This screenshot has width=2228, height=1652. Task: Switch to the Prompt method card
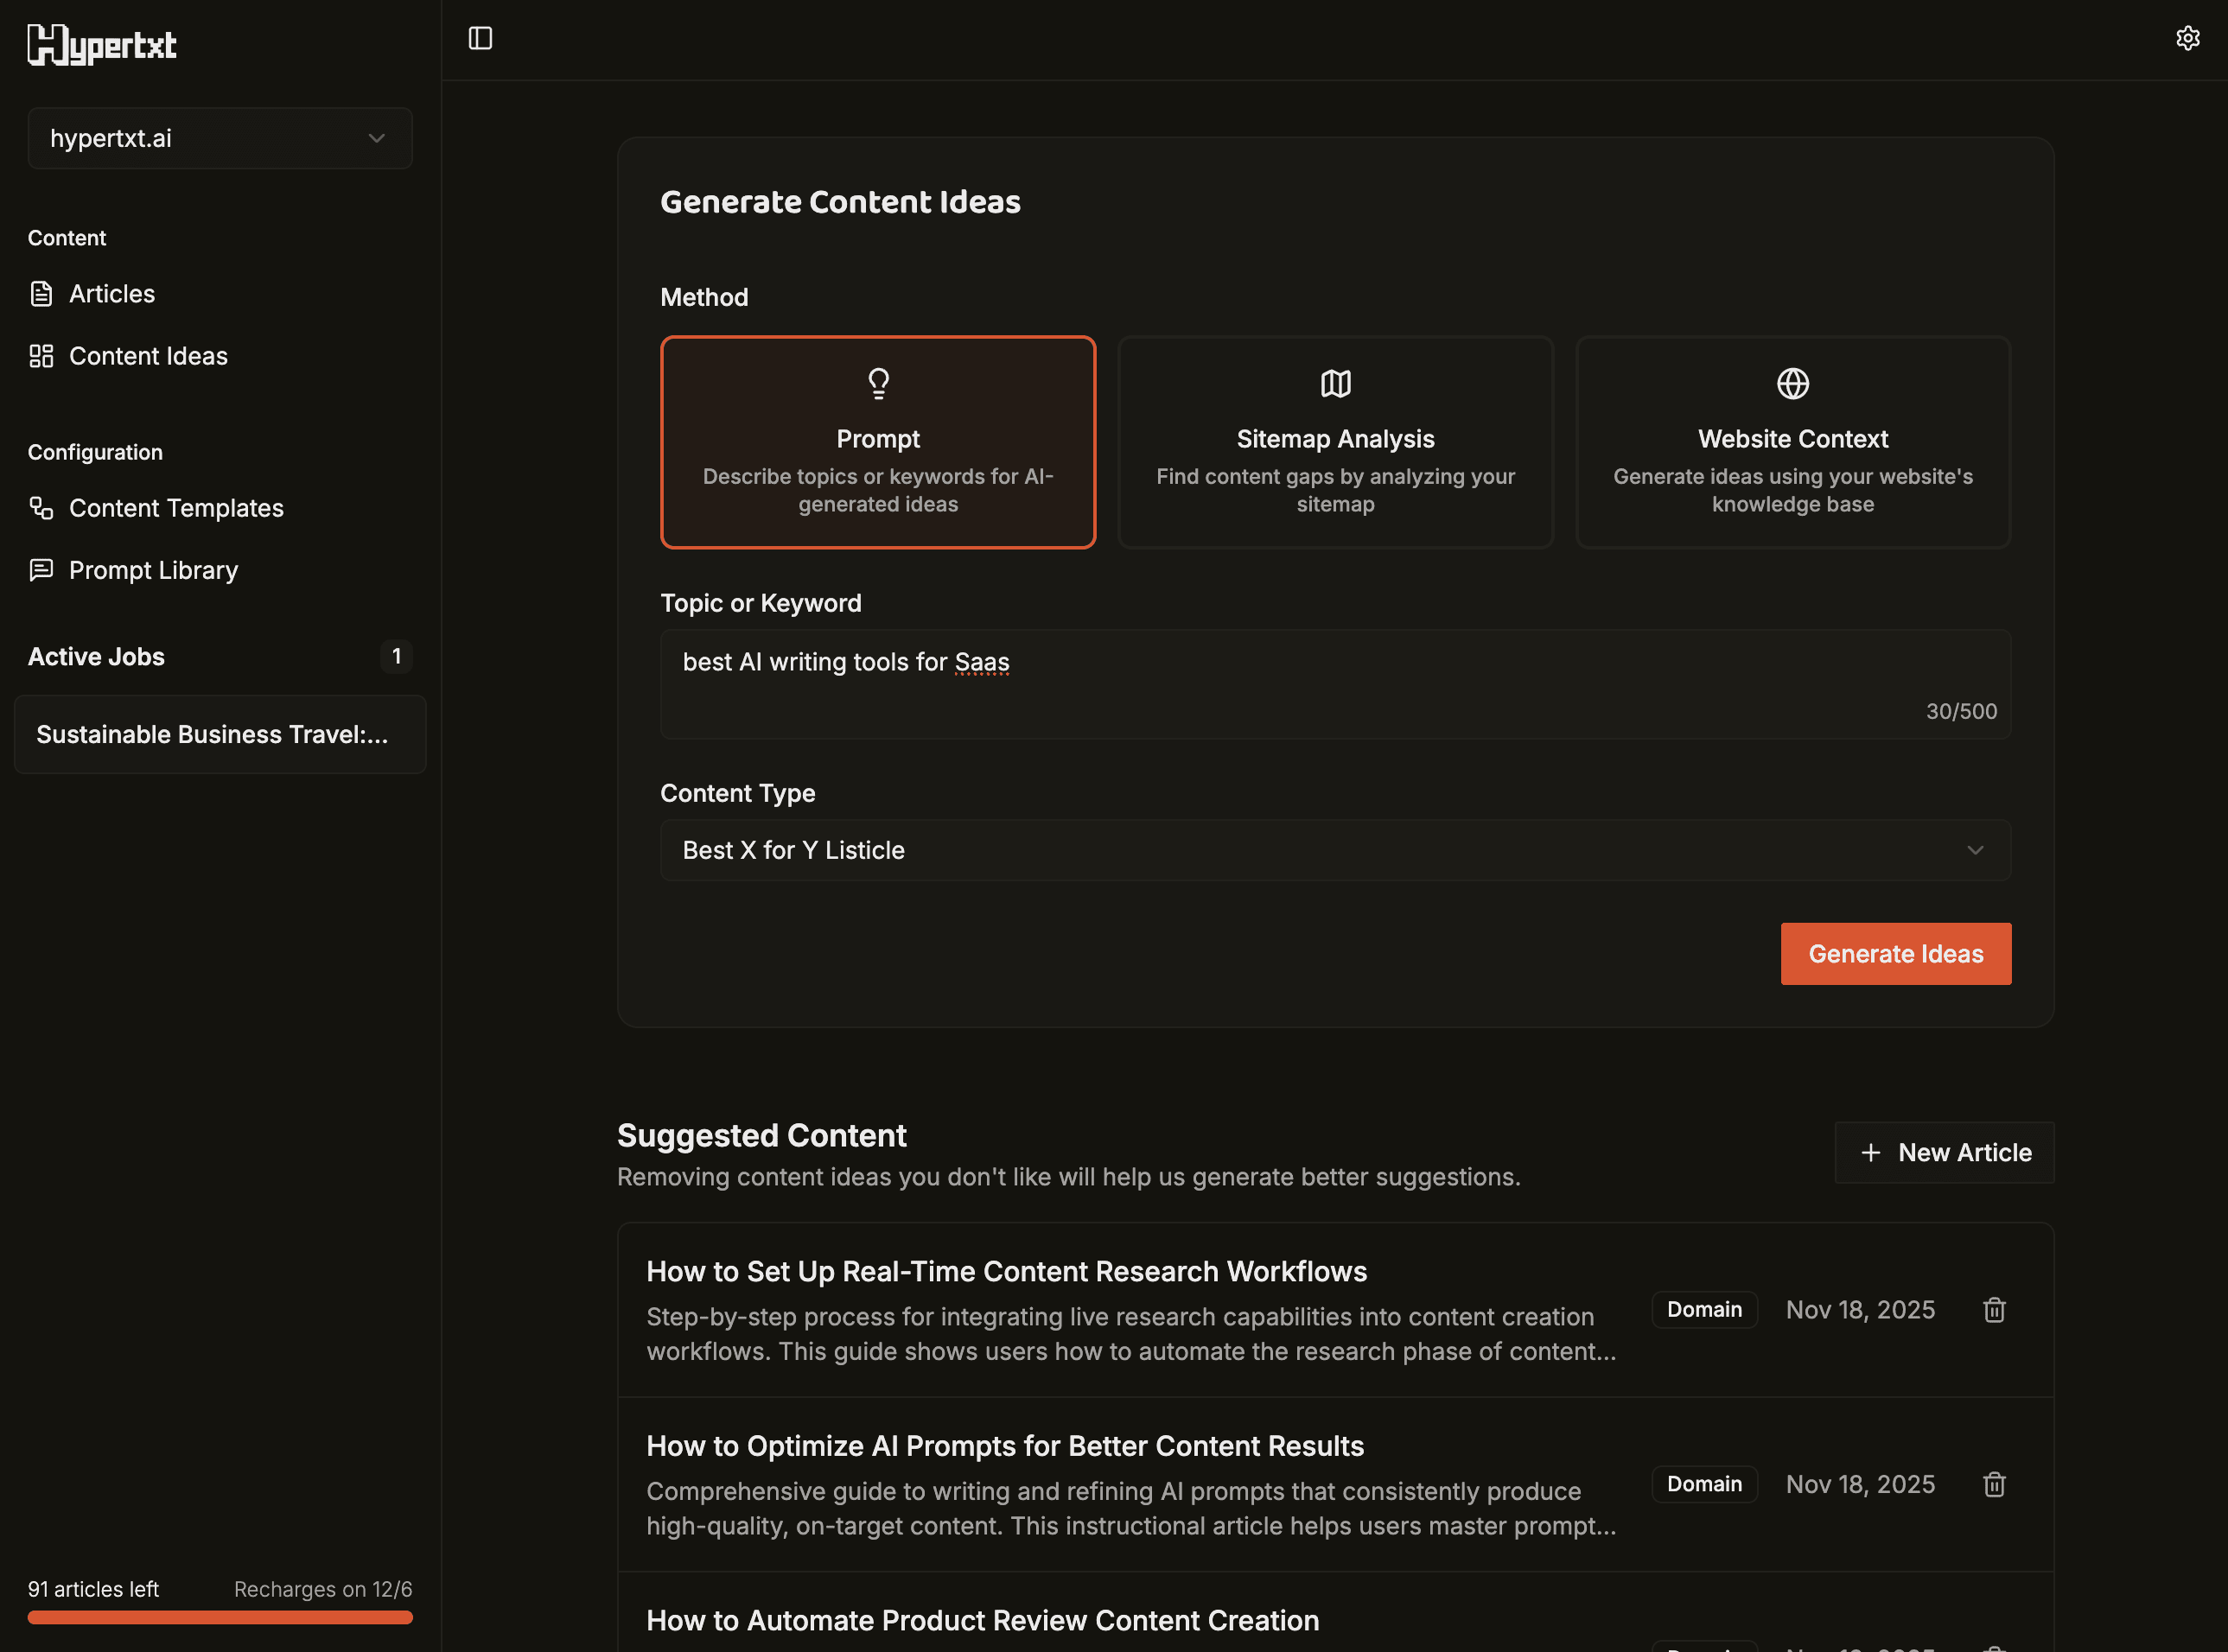tap(878, 442)
